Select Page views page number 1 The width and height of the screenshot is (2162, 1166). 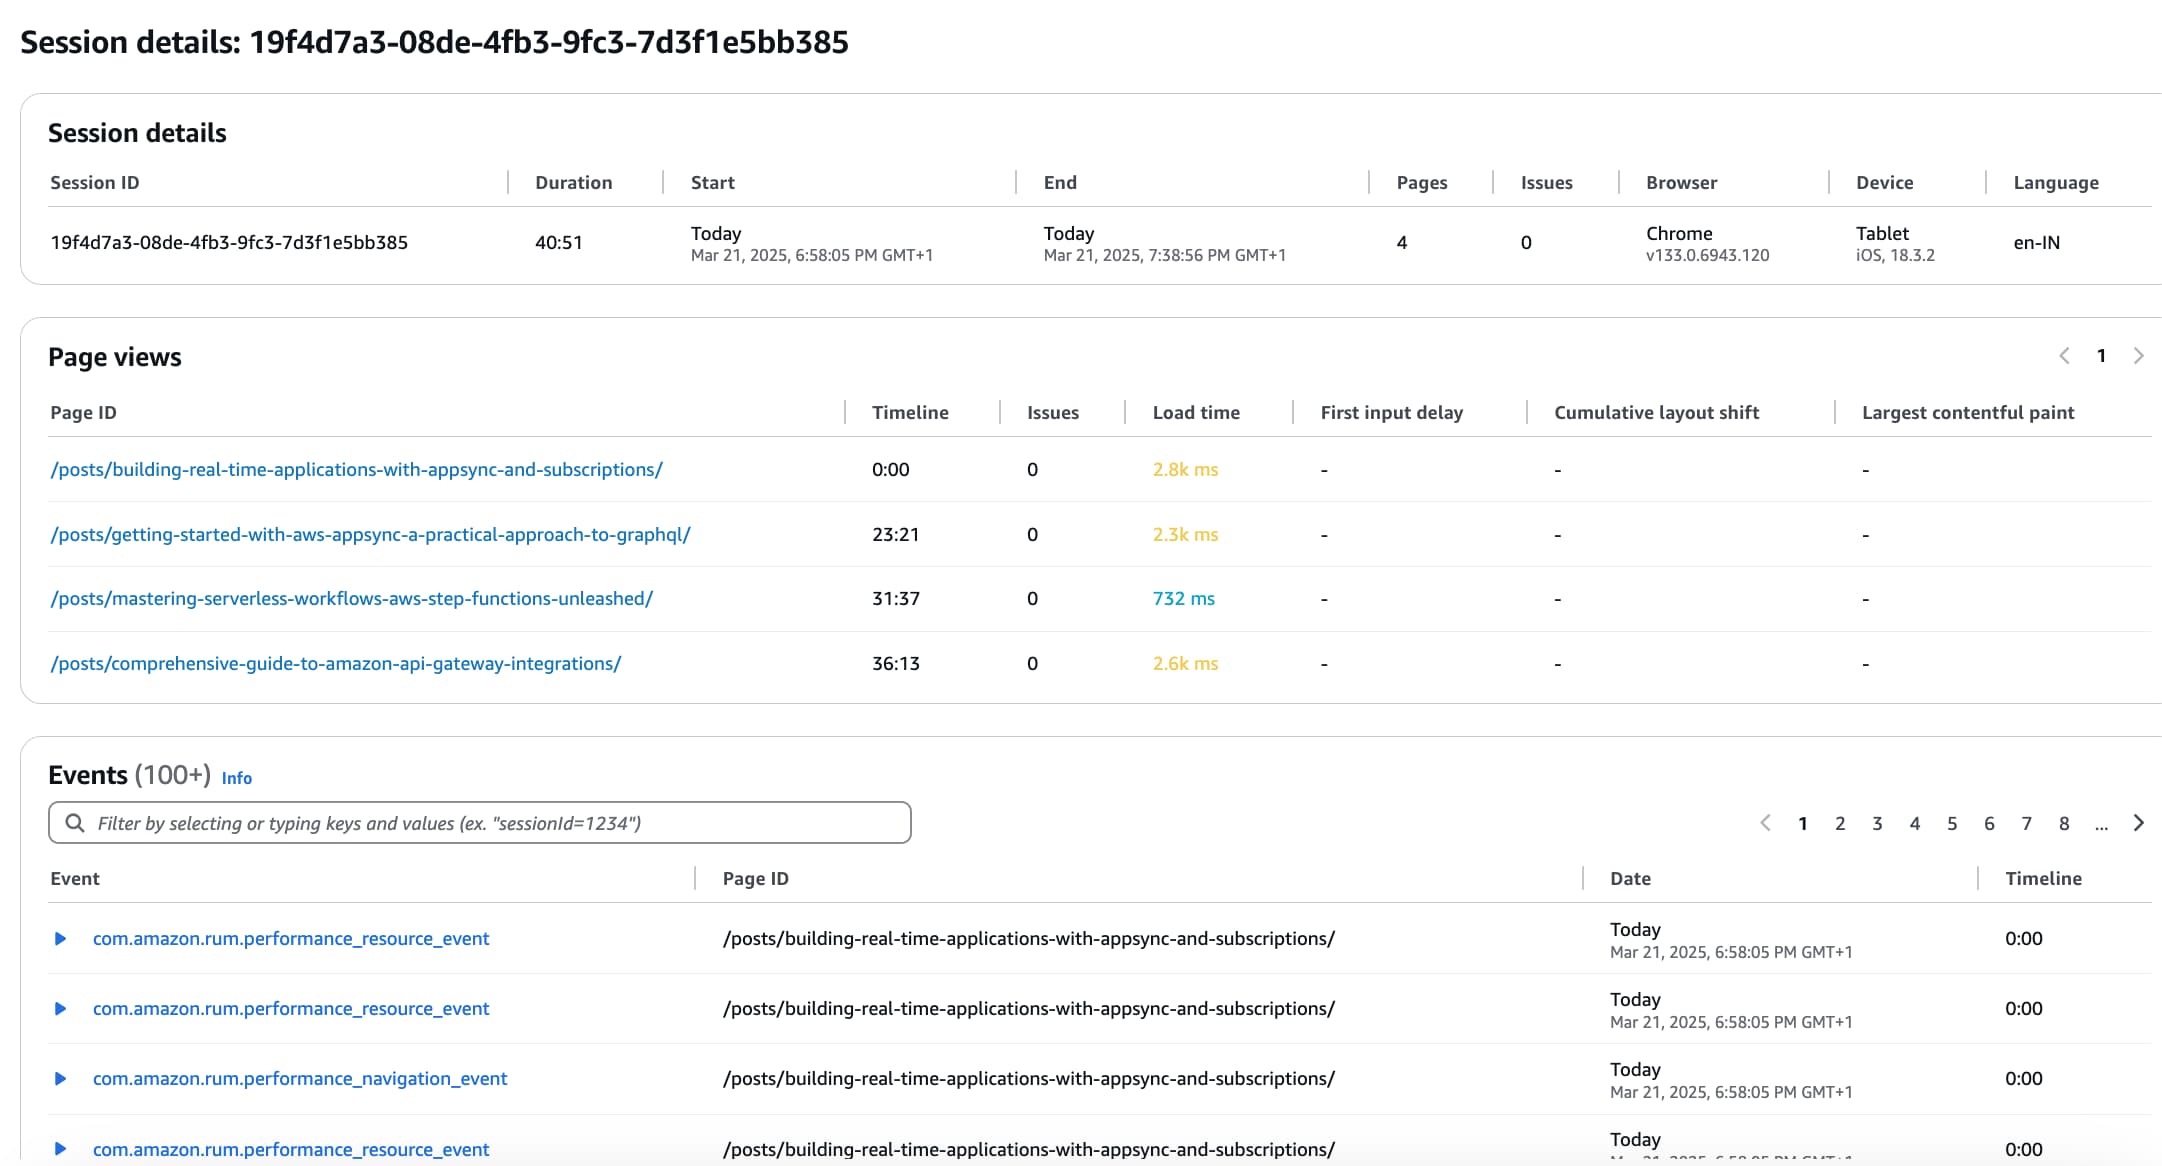(x=2101, y=356)
